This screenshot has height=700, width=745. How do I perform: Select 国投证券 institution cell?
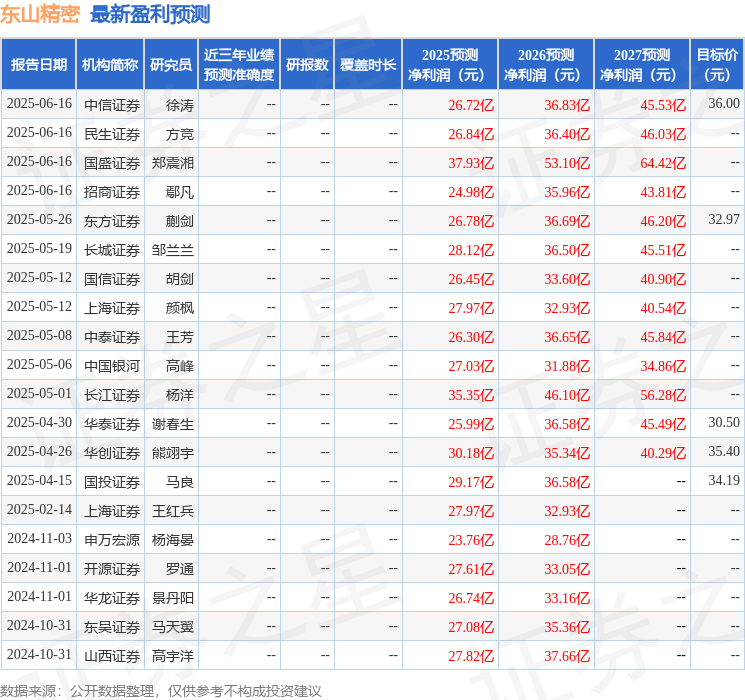coord(112,482)
